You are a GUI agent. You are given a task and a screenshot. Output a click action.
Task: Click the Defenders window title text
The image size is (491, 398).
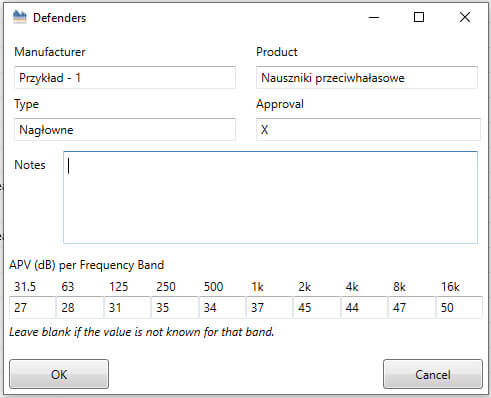[60, 18]
